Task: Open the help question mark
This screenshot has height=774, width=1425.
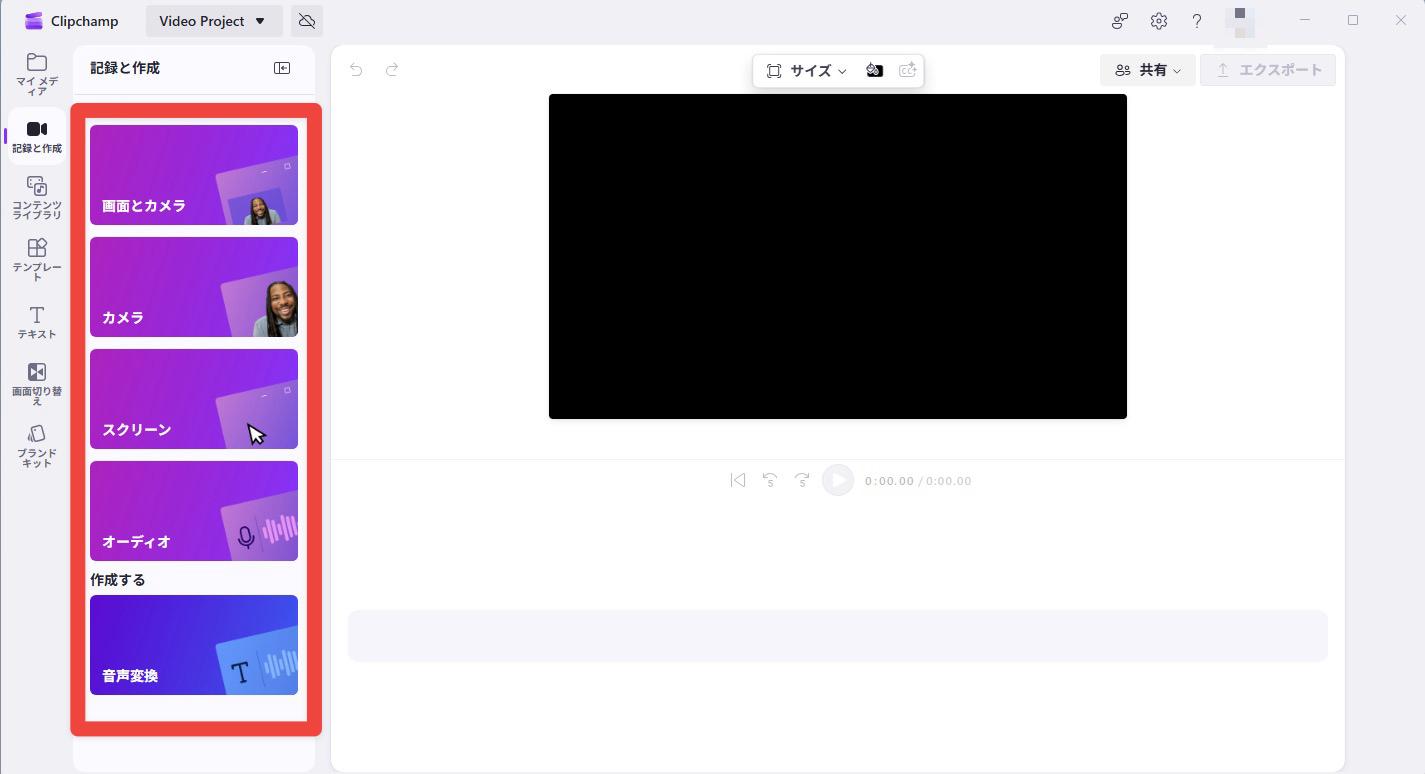Action: click(x=1197, y=21)
